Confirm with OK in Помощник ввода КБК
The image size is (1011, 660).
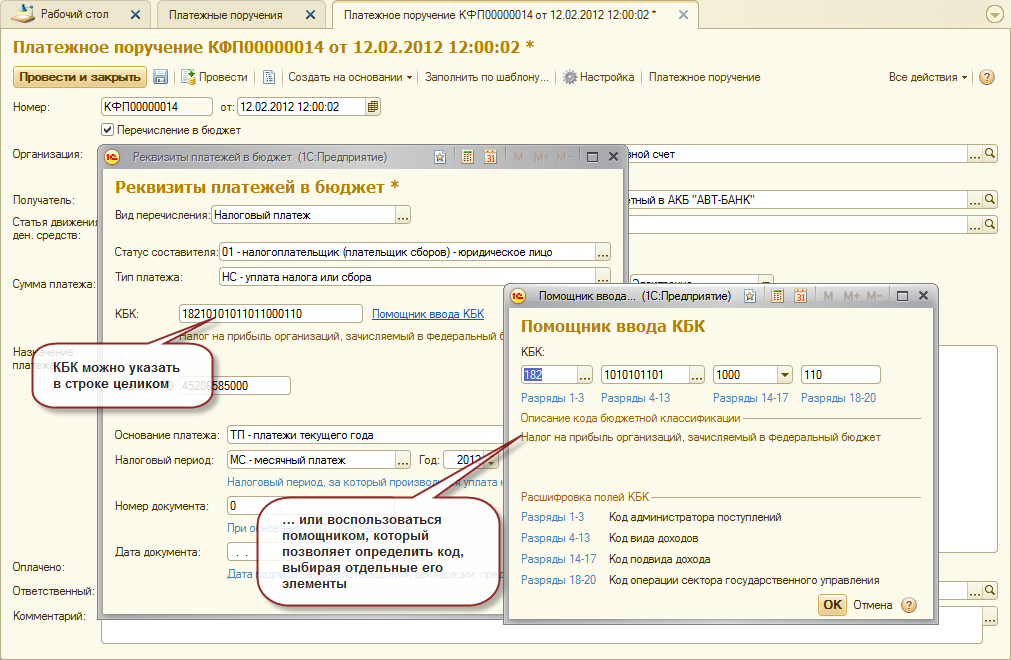click(832, 605)
